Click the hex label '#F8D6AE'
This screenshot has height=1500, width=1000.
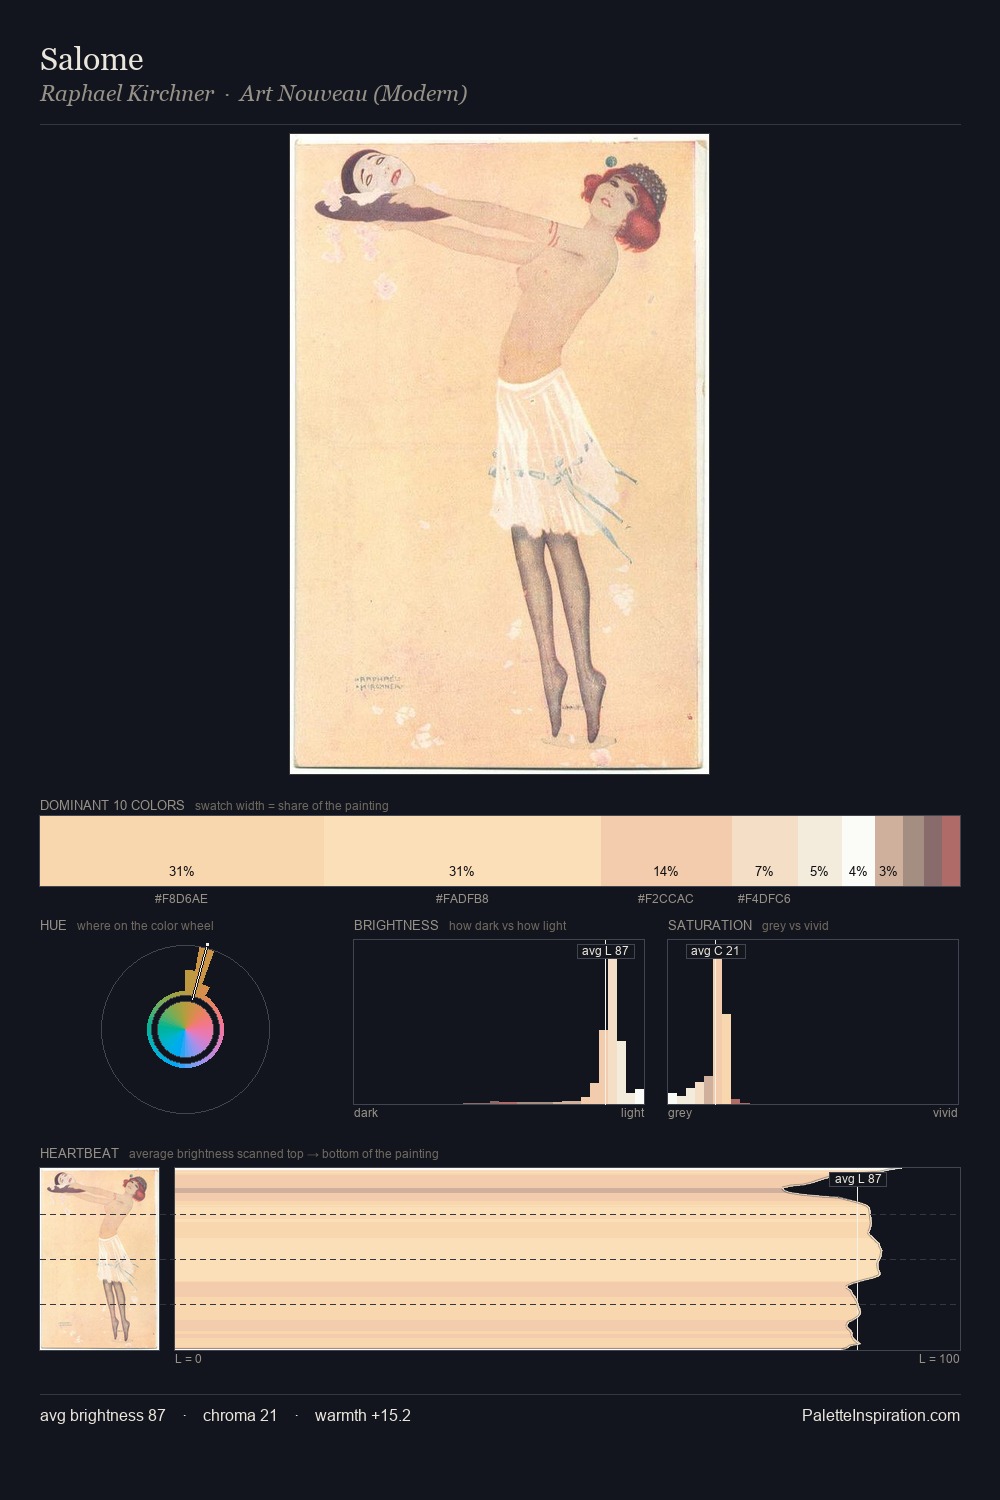(x=181, y=898)
